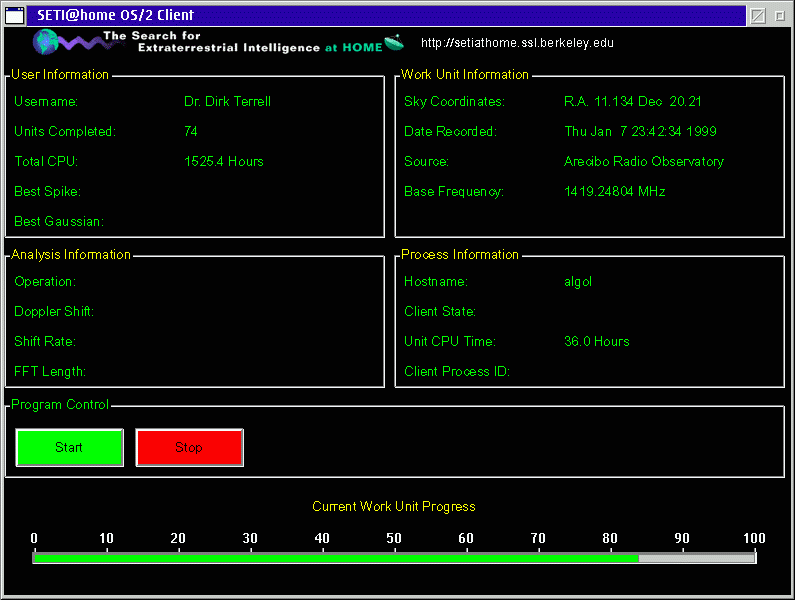
Task: Click the red Stop button
Action: point(190,447)
